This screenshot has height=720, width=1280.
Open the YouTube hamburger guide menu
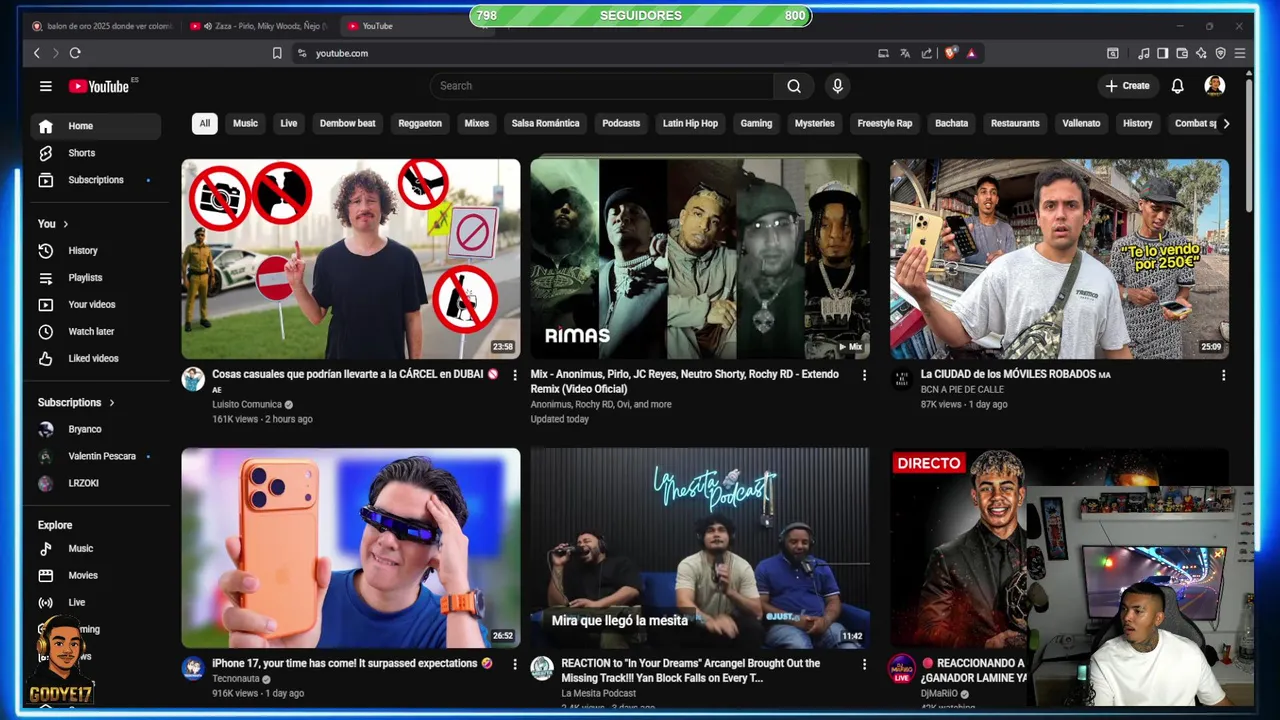coord(45,86)
